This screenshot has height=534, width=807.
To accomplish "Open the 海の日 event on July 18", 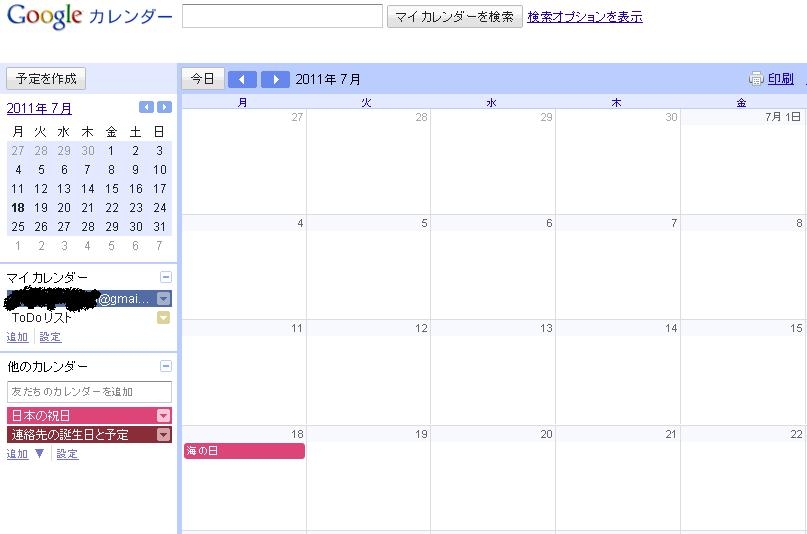I will point(244,451).
